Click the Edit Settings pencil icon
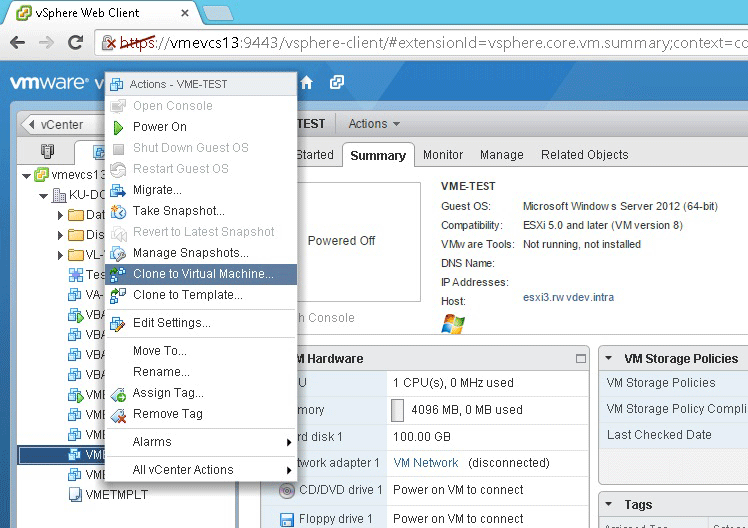The image size is (748, 528). click(118, 323)
